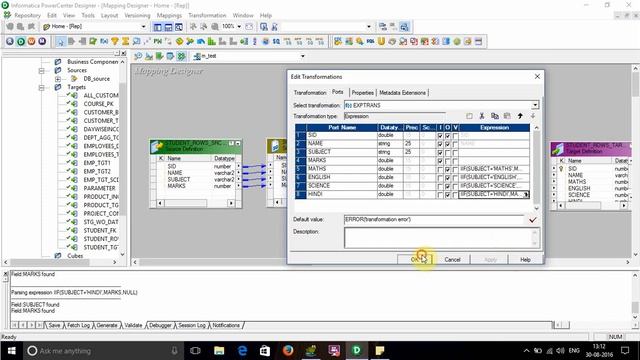Toggle the variable checkbox for SCIENCE
The image size is (640, 360).
click(455, 187)
